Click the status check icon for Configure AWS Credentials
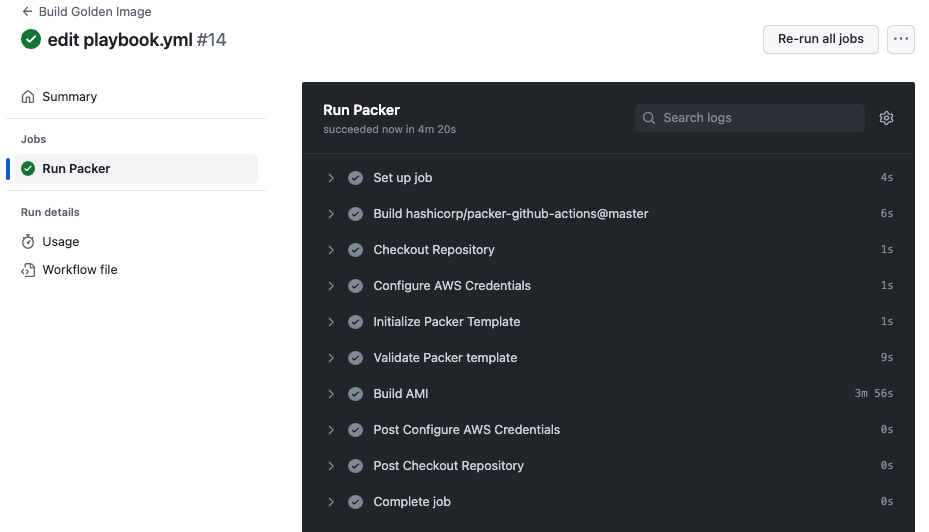Screen dimensions: 929x532 (355, 286)
